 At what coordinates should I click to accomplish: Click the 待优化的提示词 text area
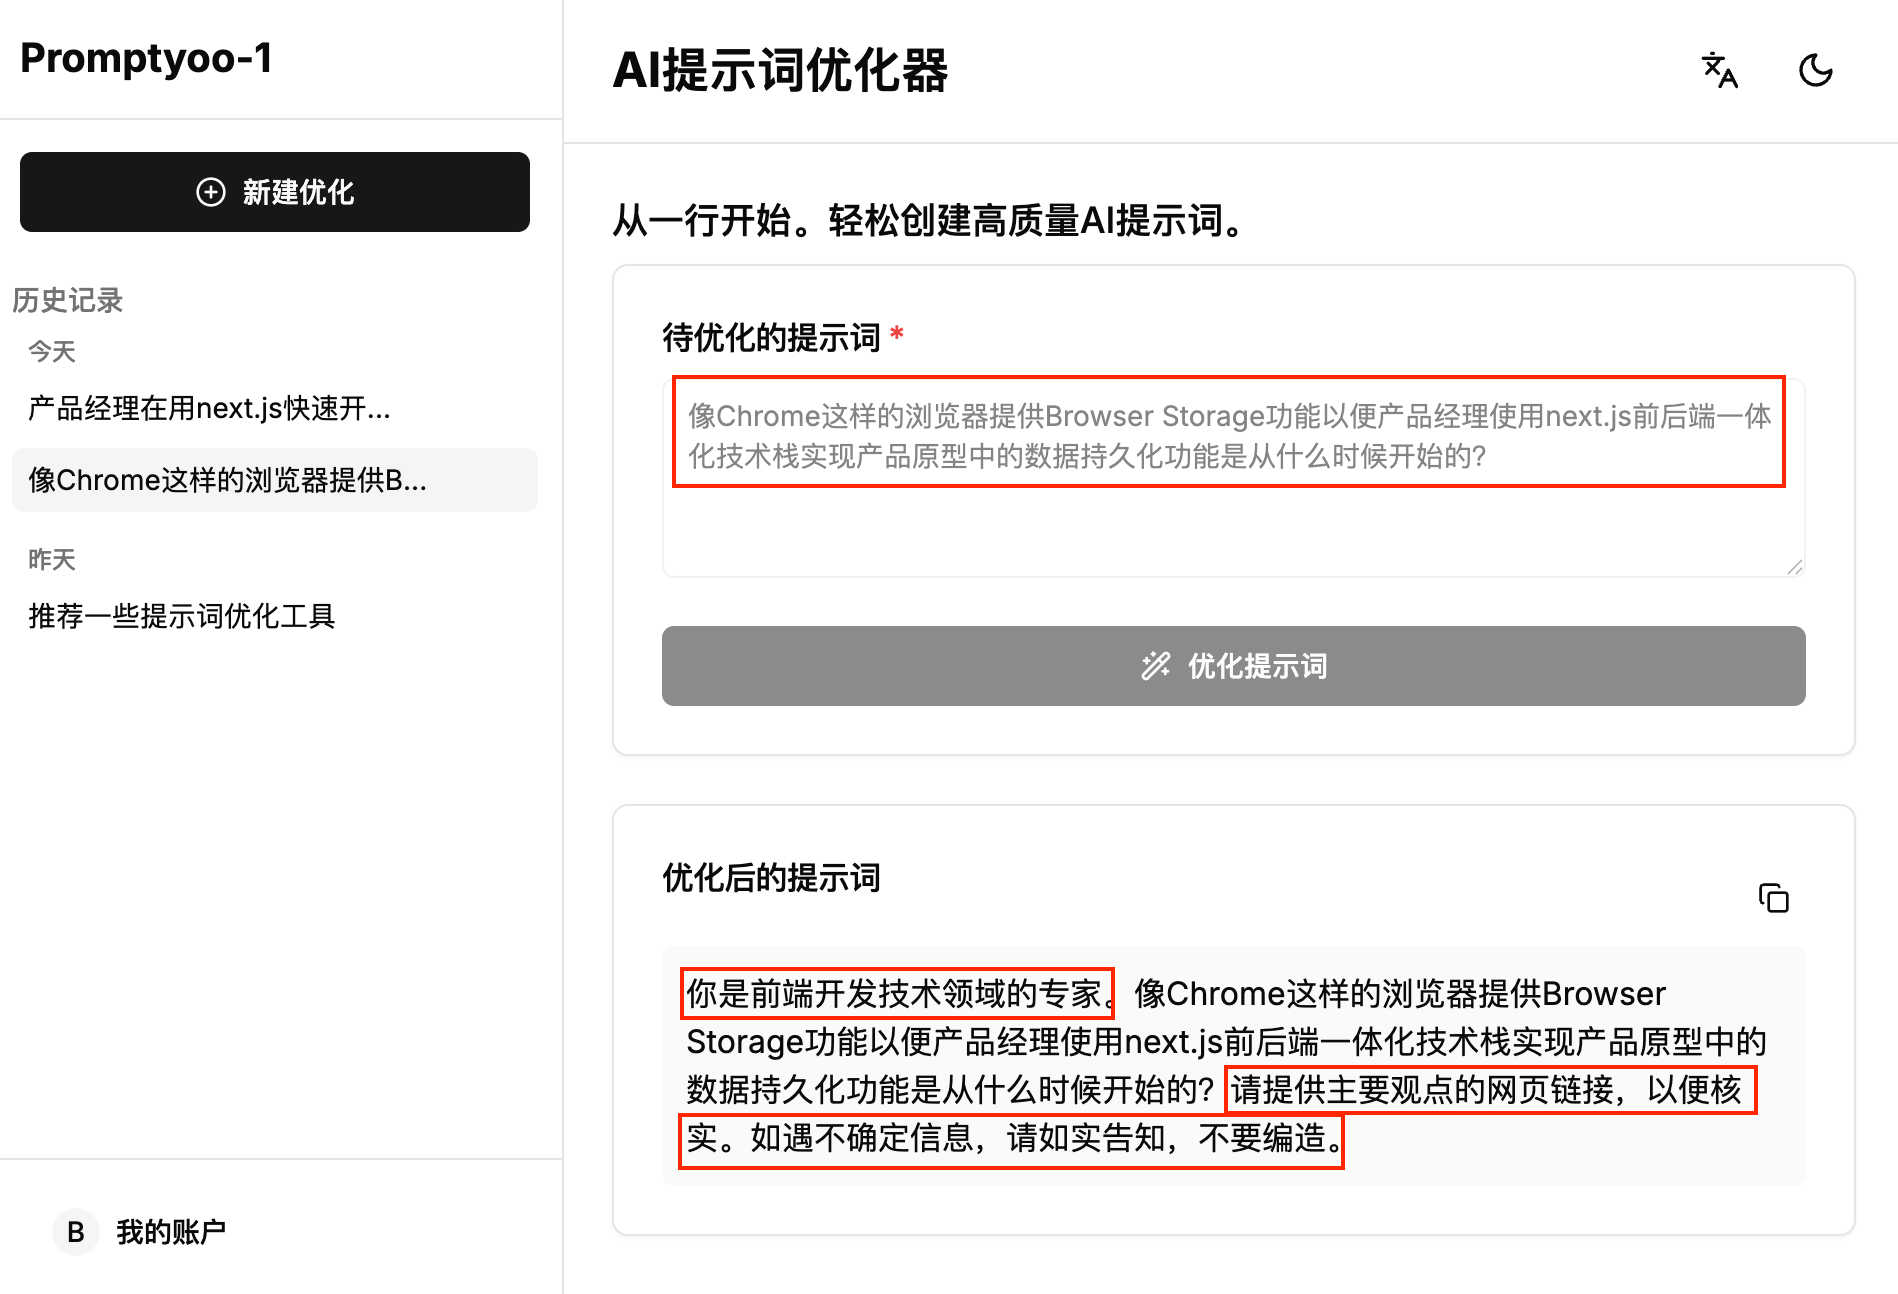1234,477
